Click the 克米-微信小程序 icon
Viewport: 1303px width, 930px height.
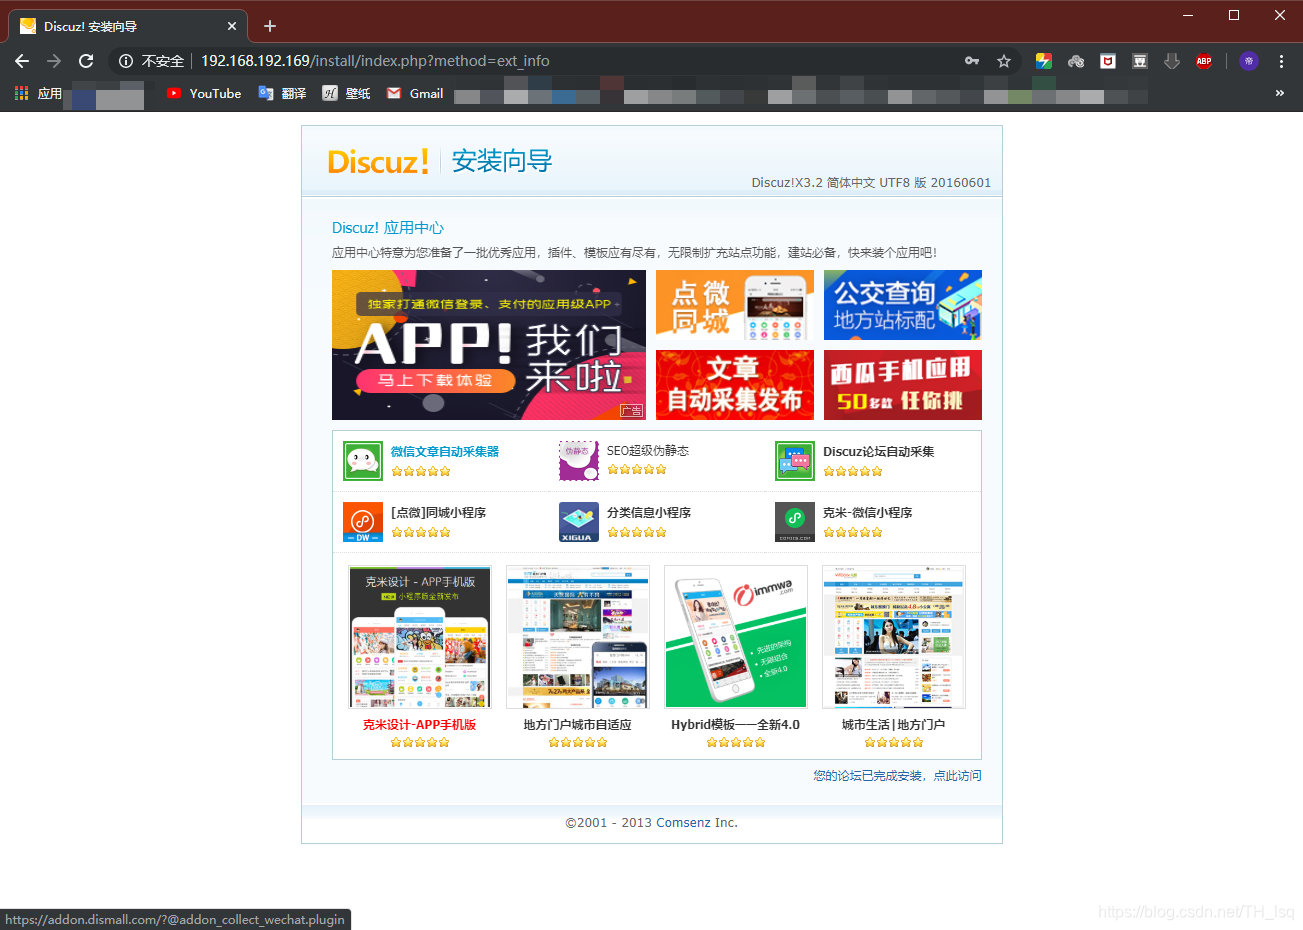click(x=795, y=522)
